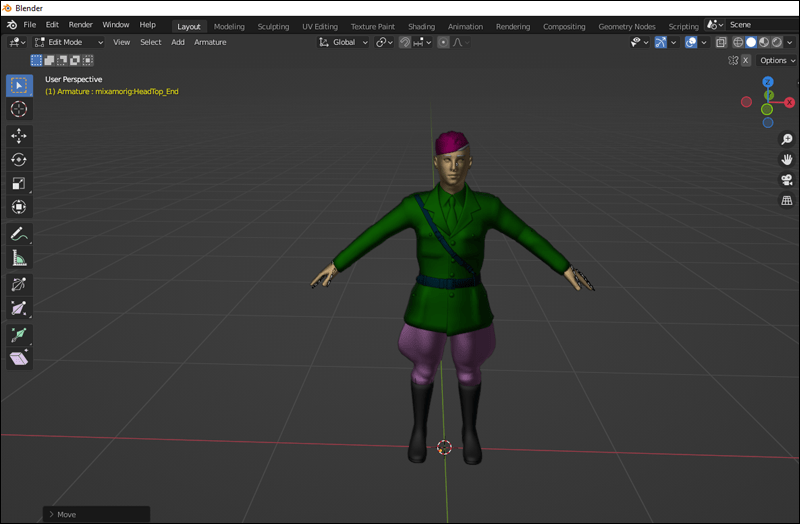The width and height of the screenshot is (800, 524).
Task: Activate the Measure tool
Action: [19, 258]
